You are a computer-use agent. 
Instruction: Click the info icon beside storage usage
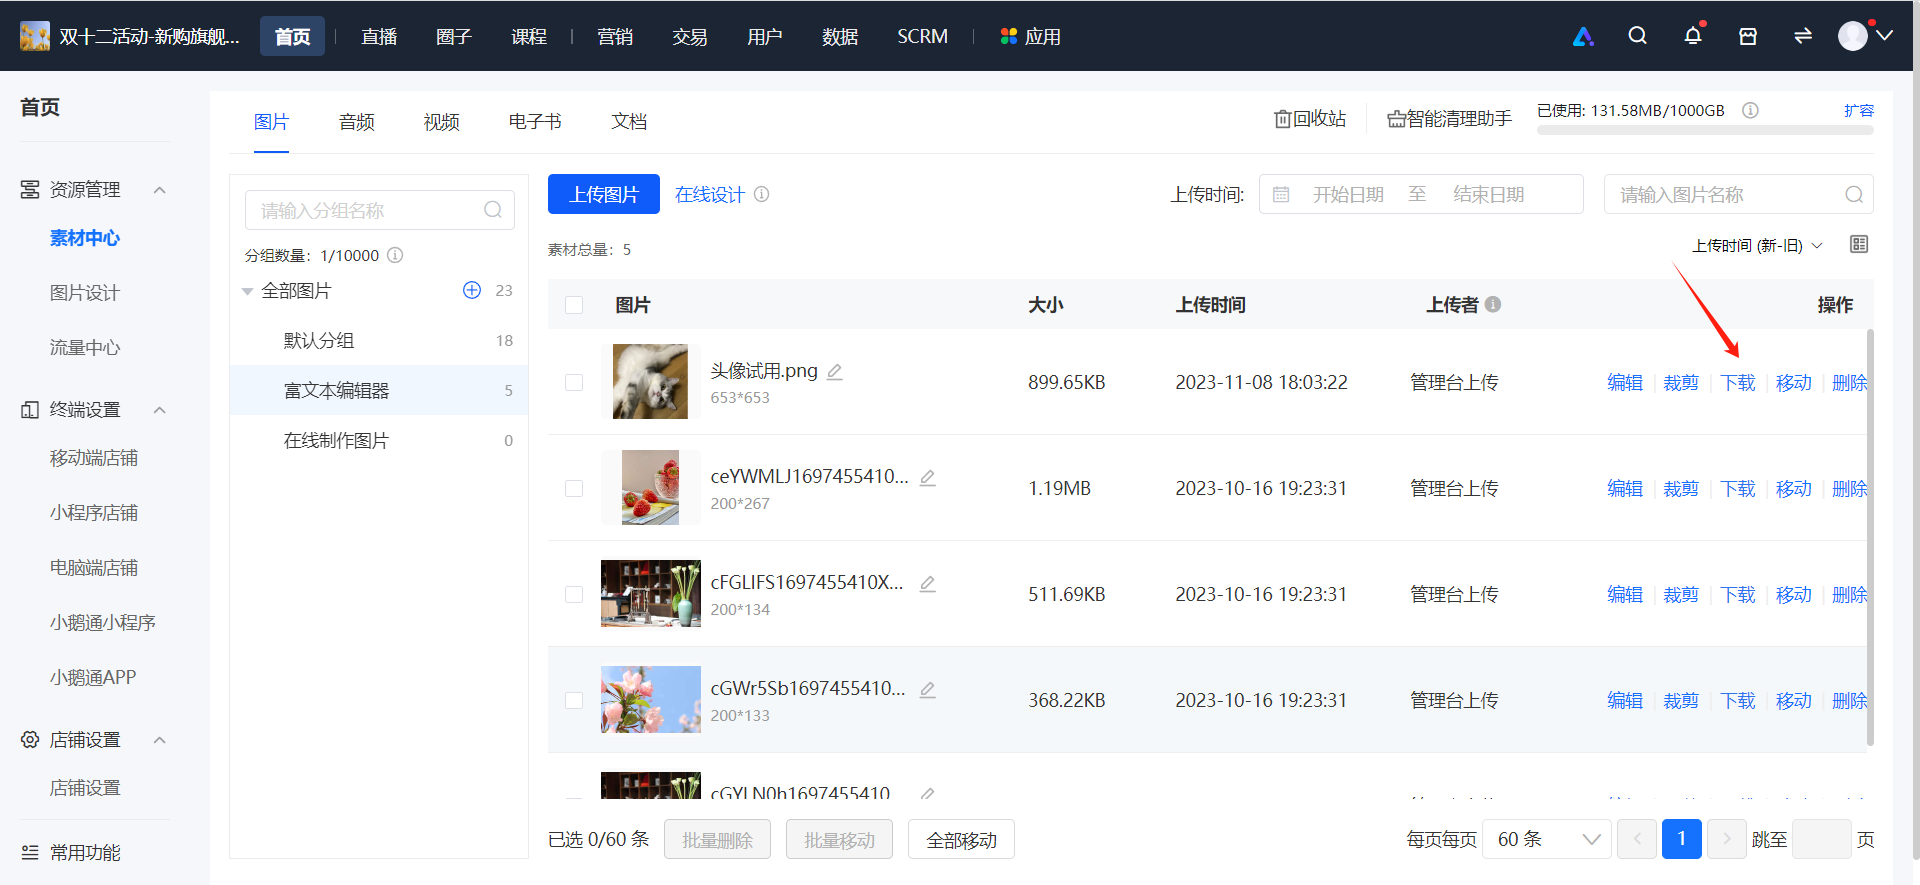(x=1750, y=110)
